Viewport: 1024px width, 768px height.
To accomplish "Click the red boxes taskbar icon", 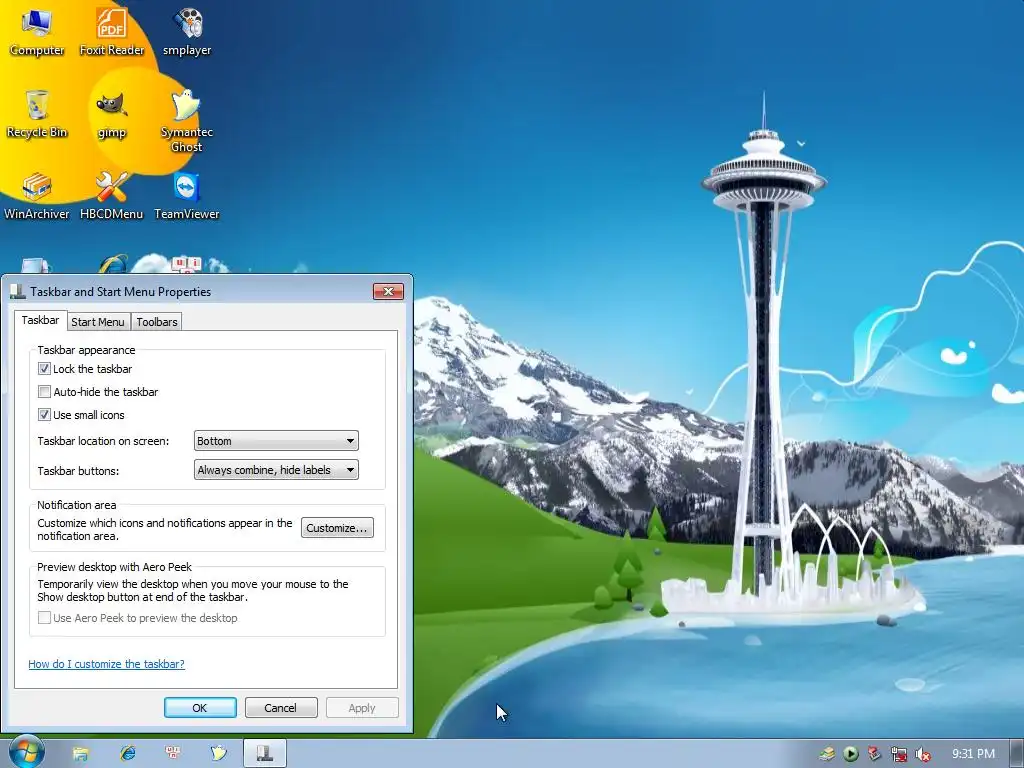I will tap(173, 754).
